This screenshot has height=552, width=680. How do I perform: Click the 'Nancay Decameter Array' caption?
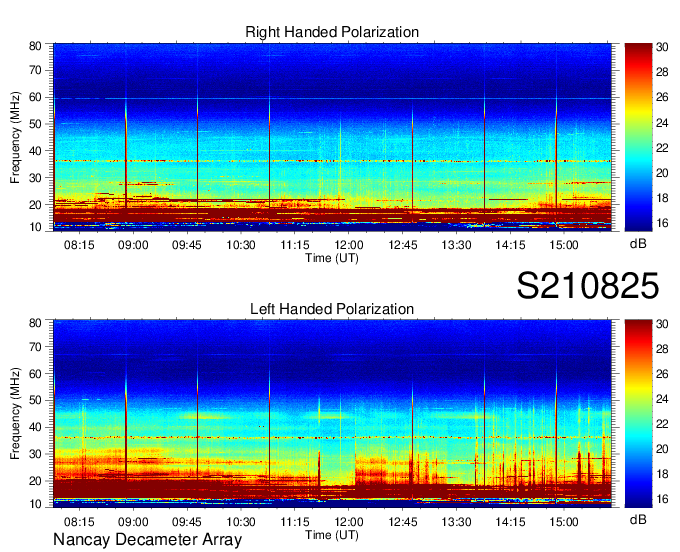pyautogui.click(x=147, y=539)
